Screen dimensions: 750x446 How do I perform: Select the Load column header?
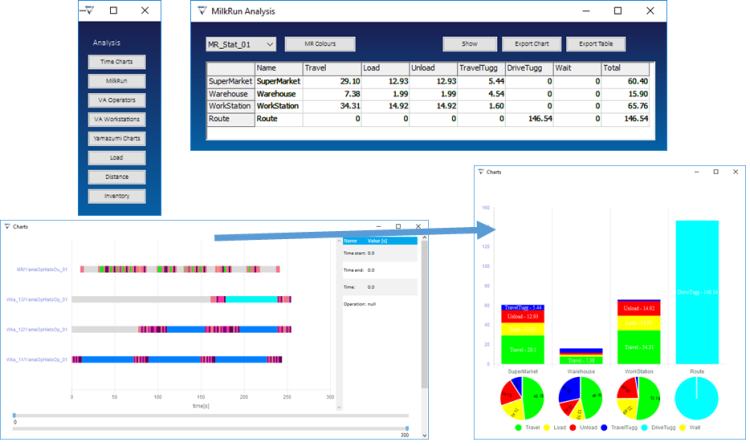click(385, 68)
